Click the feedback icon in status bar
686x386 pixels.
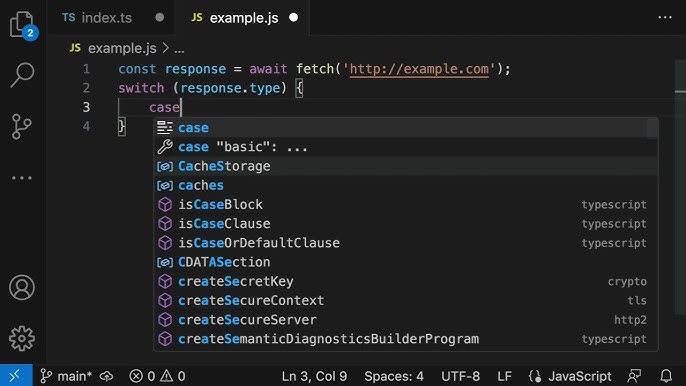(x=634, y=376)
